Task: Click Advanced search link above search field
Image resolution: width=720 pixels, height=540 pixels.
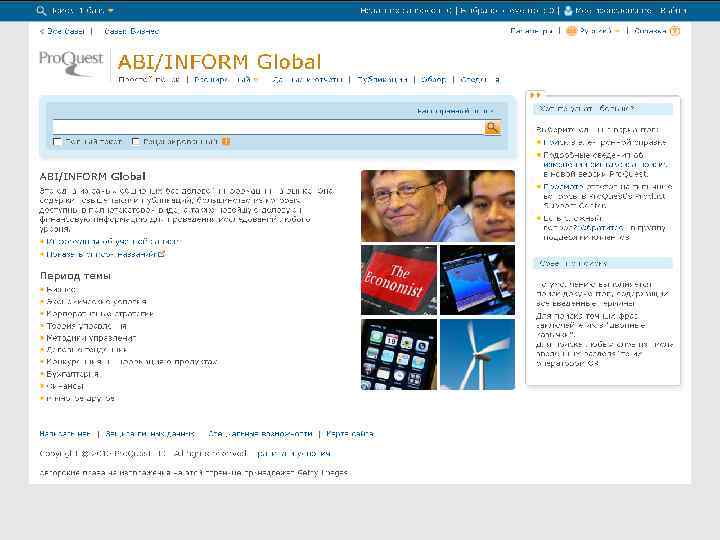Action: click(x=454, y=111)
